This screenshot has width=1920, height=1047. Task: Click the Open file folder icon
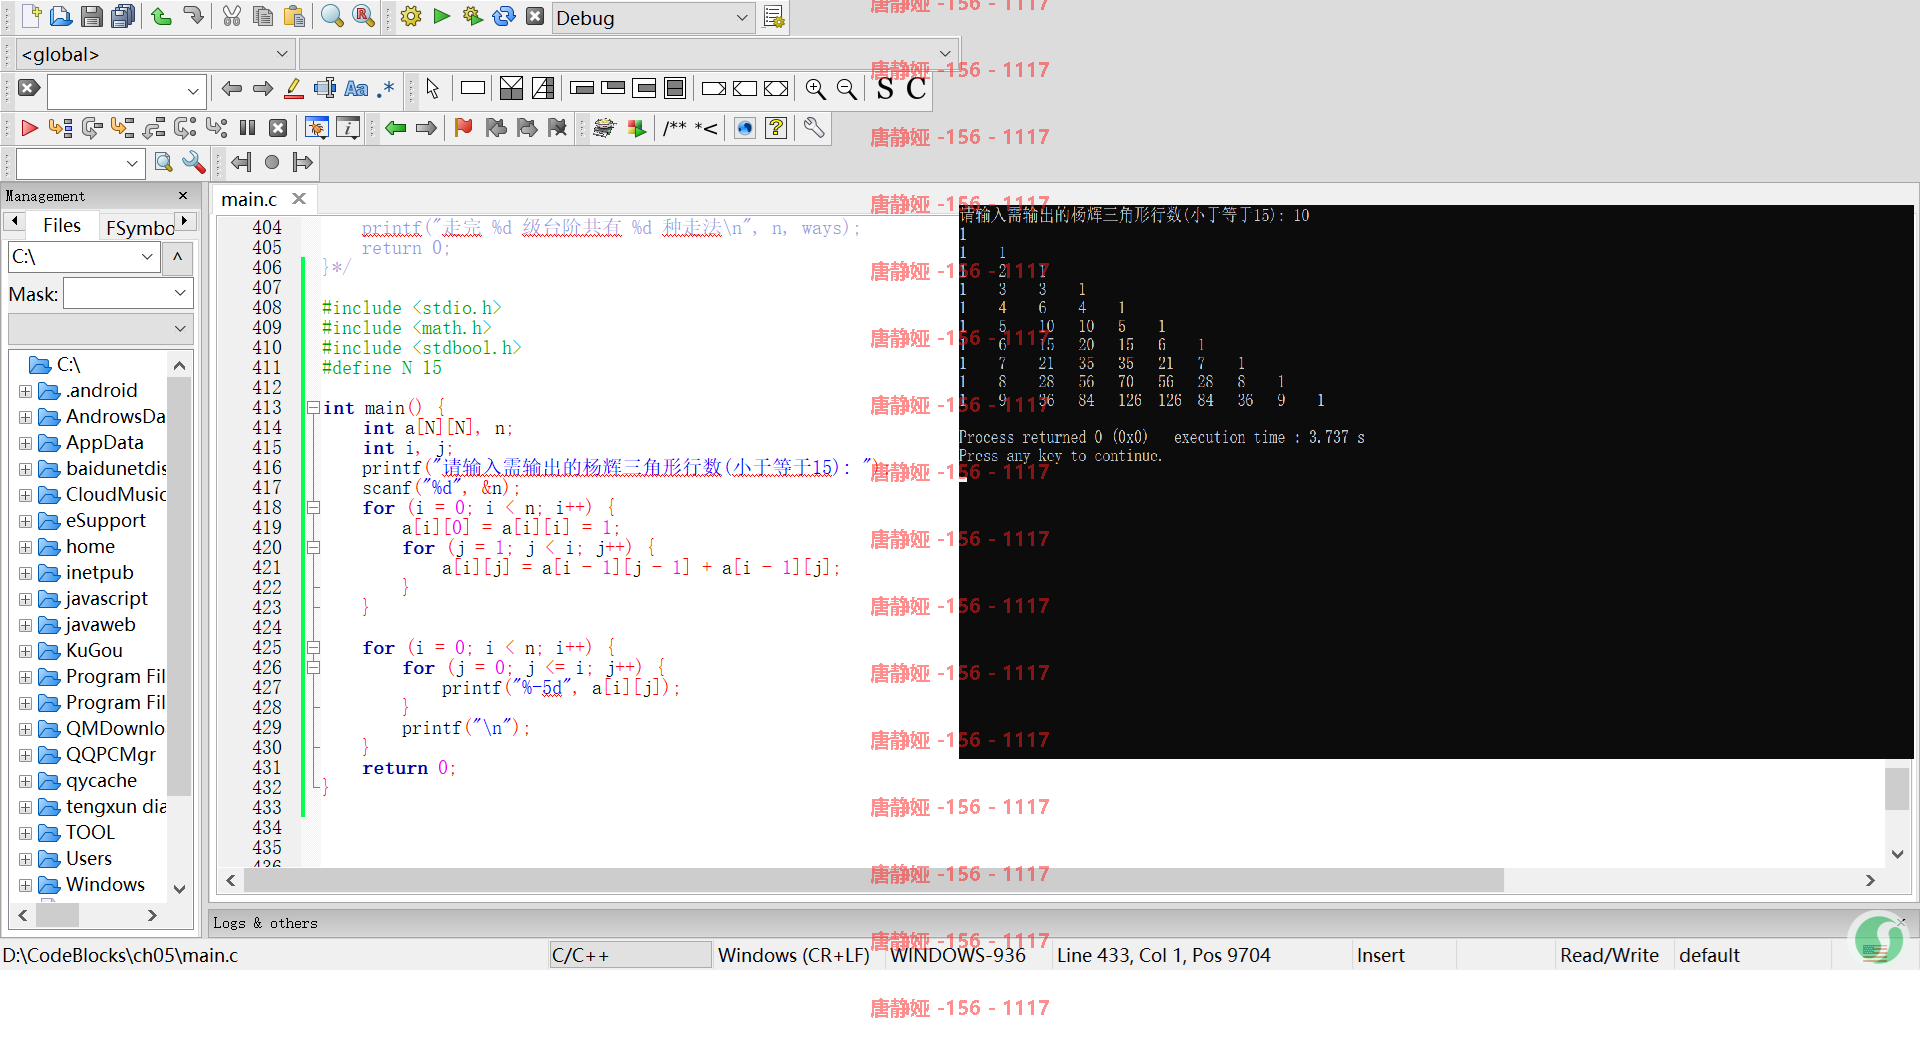click(61, 16)
